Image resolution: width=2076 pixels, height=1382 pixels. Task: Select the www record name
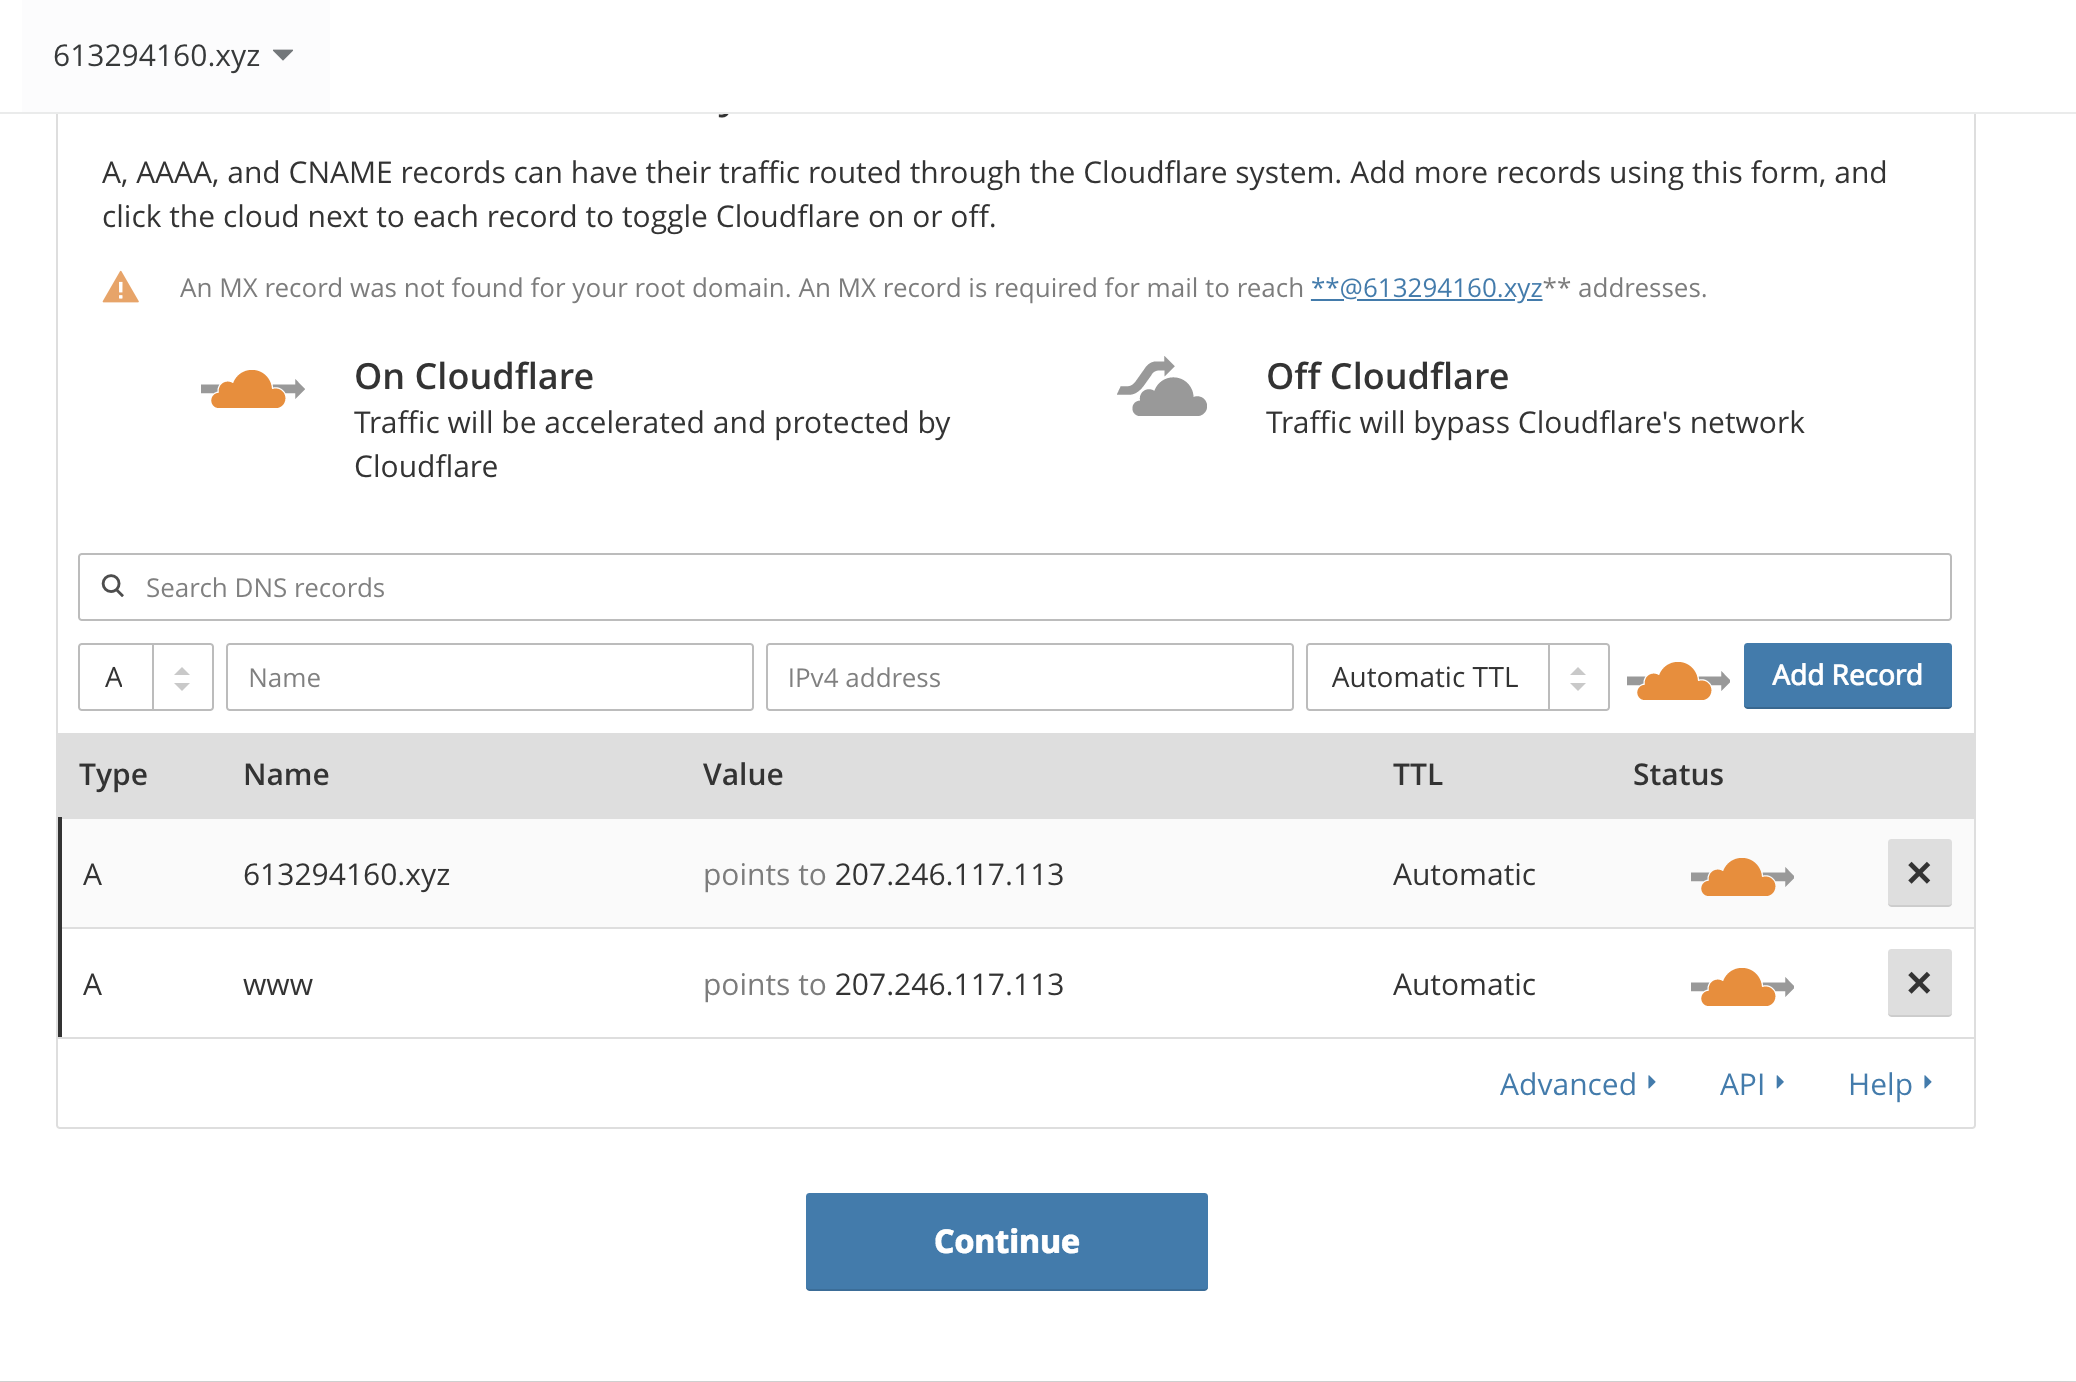pos(278,985)
